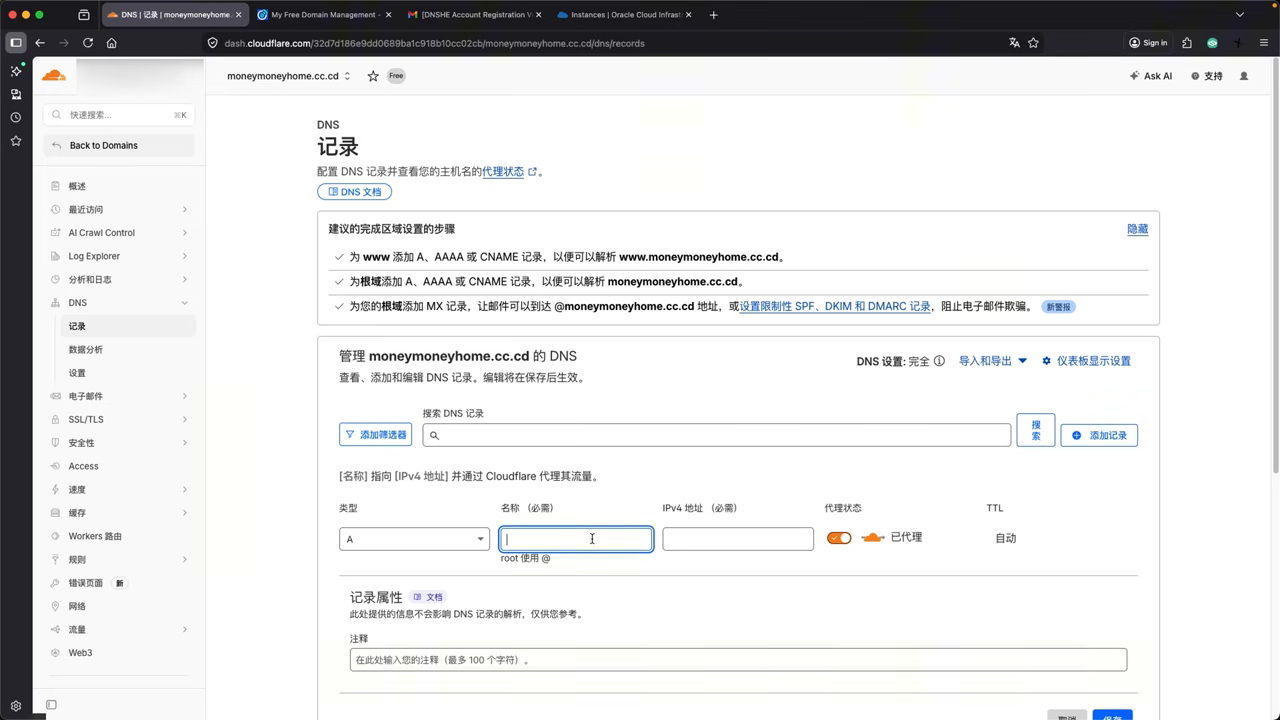This screenshot has width=1280, height=720.
Task: Open the Cloudflare user account icon
Action: click(1244, 76)
